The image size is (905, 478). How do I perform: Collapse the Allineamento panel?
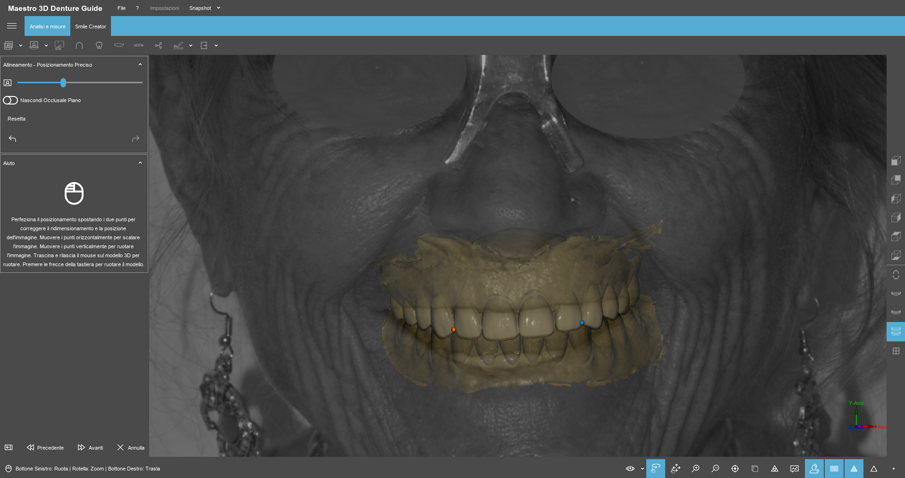(140, 65)
